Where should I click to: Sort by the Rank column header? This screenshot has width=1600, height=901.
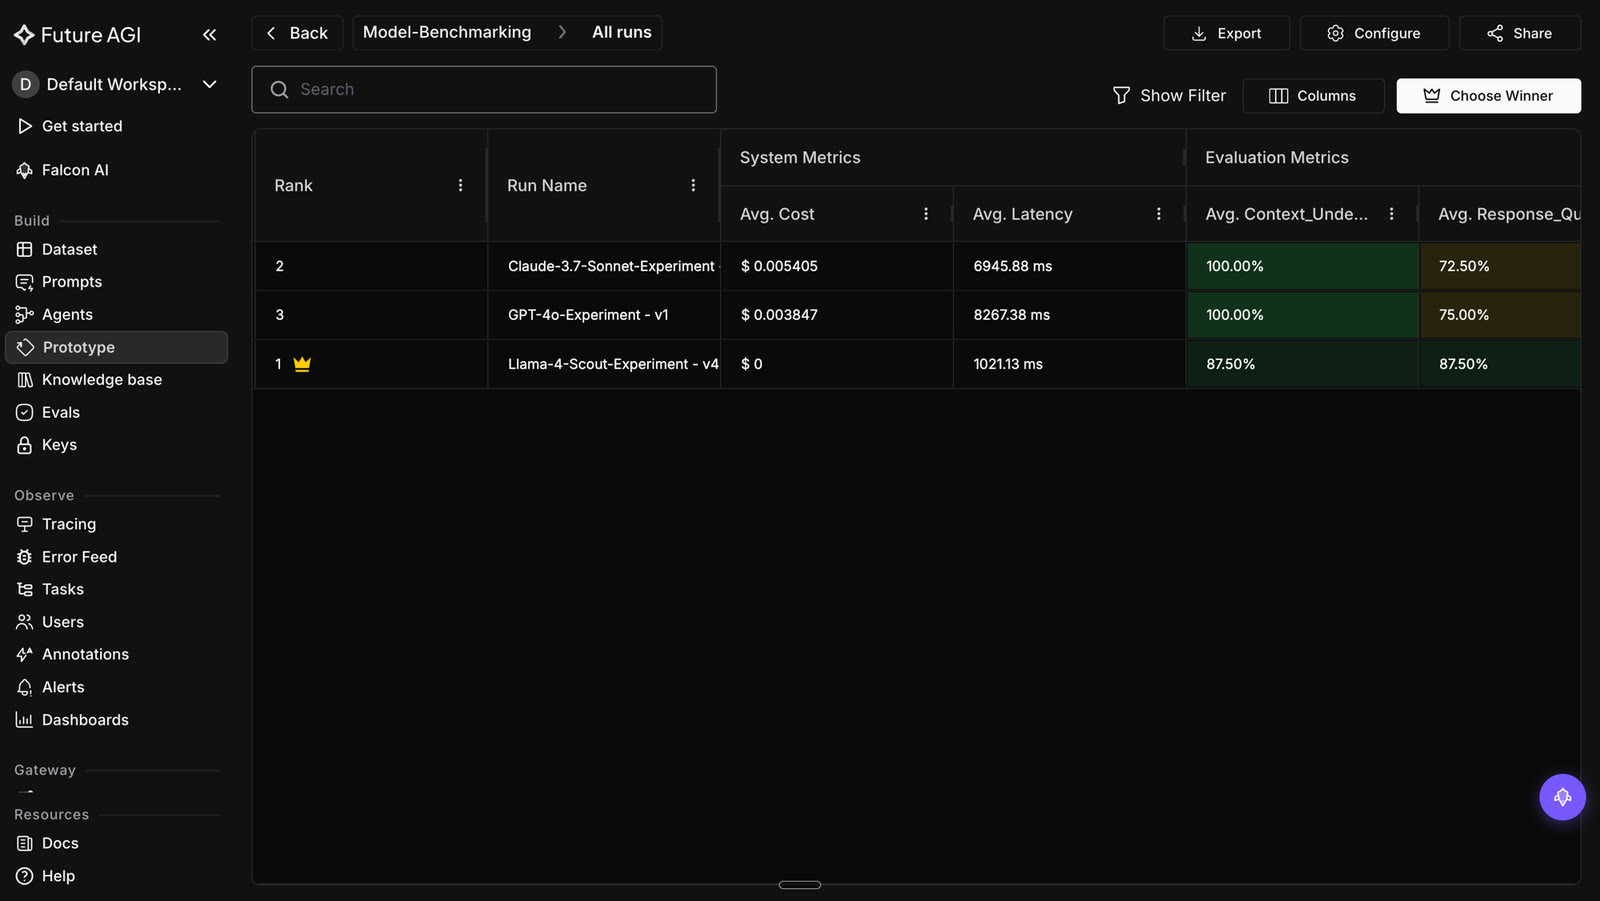[x=293, y=185]
